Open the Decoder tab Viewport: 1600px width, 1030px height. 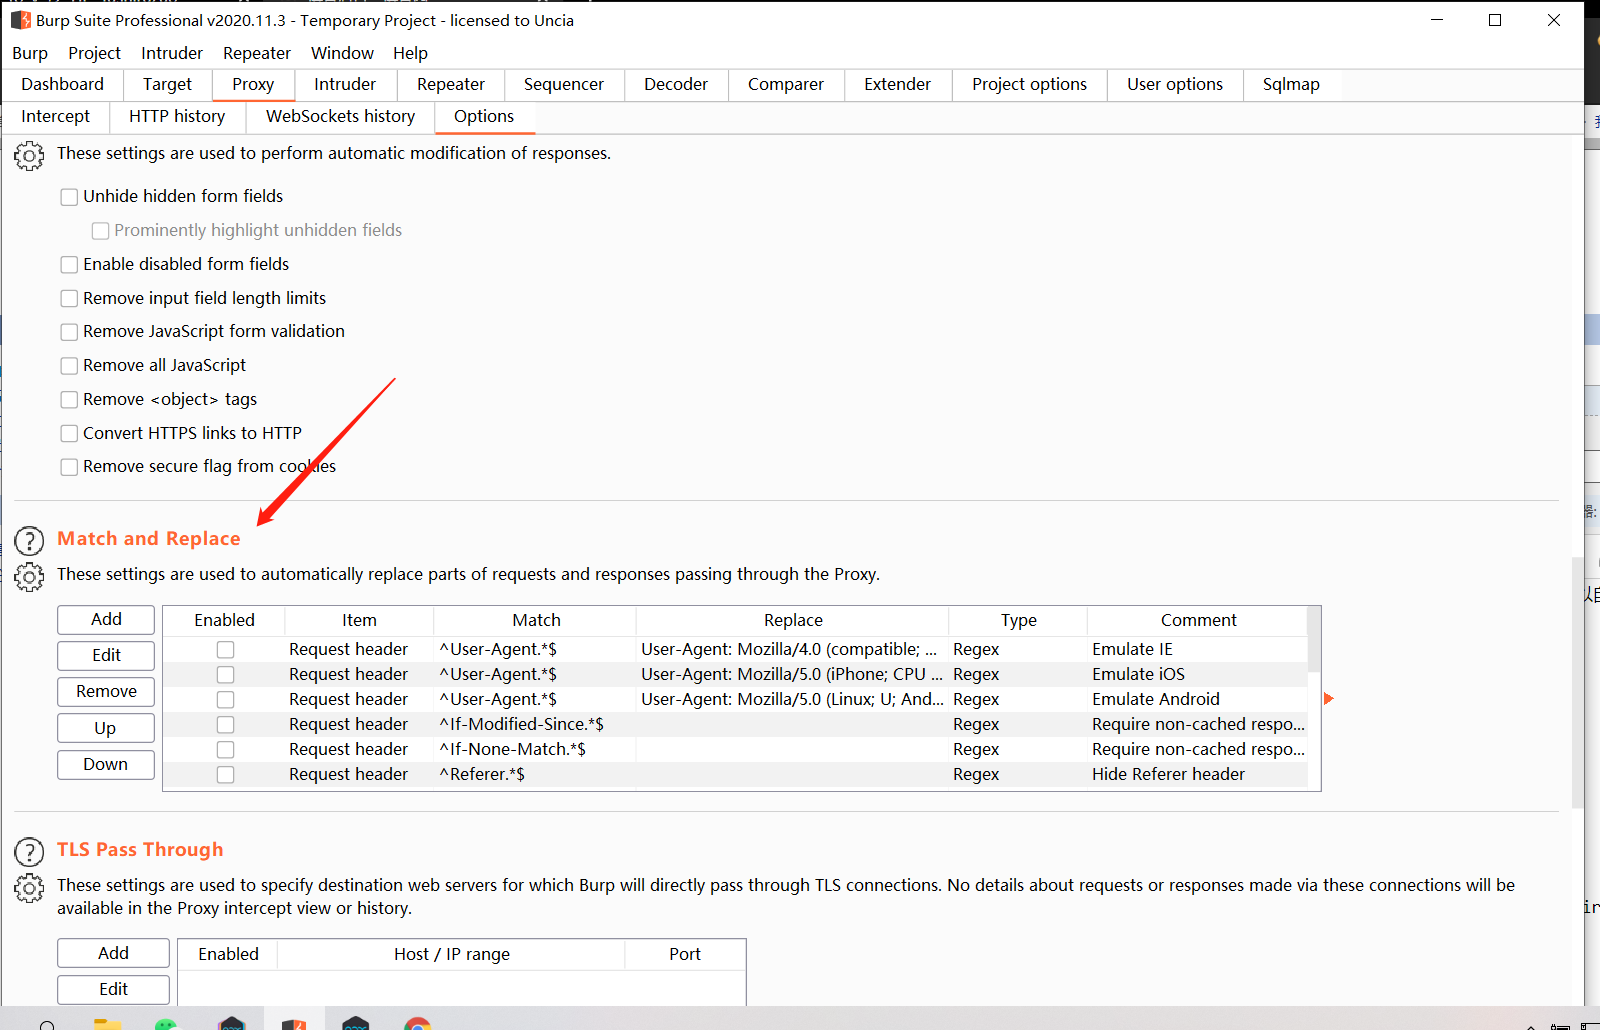(676, 85)
